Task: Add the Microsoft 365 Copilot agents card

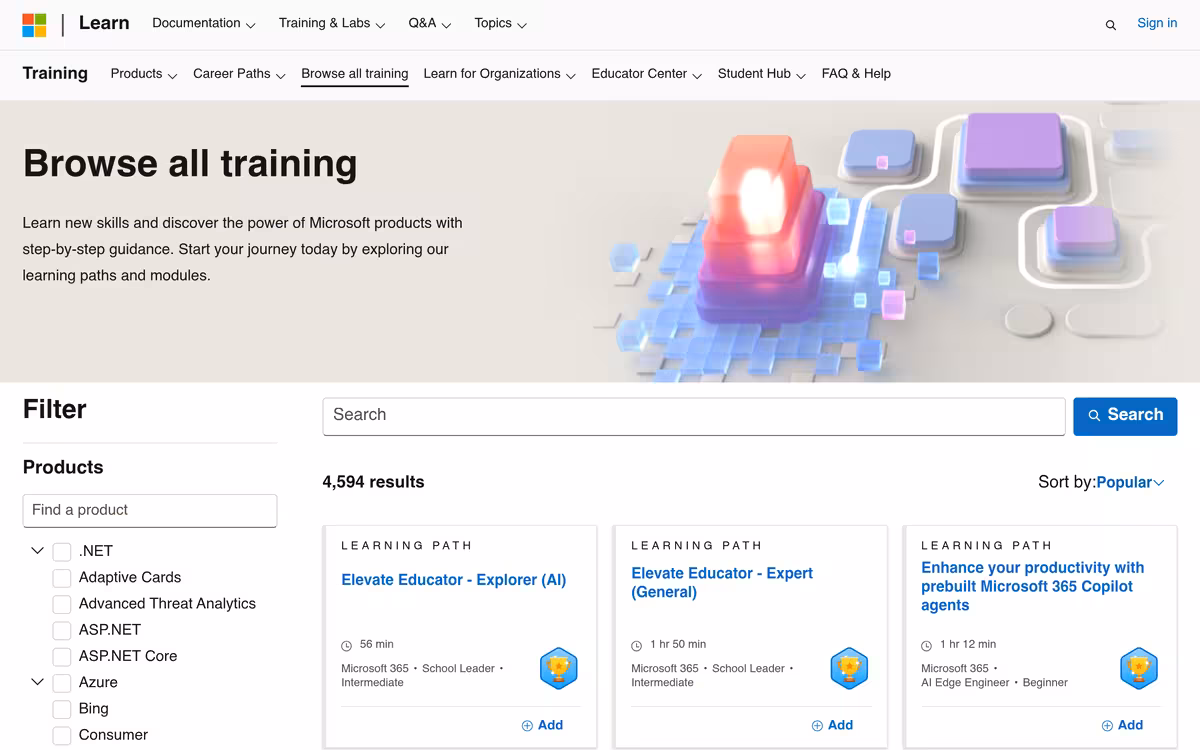Action: pyautogui.click(x=1122, y=726)
